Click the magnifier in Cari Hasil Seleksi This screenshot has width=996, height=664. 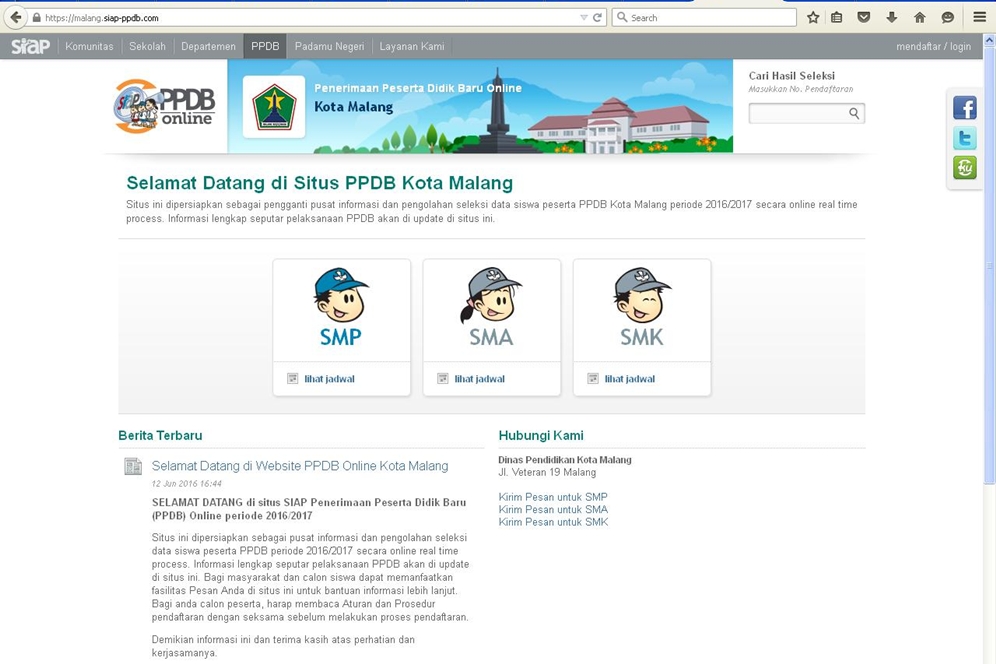point(854,114)
